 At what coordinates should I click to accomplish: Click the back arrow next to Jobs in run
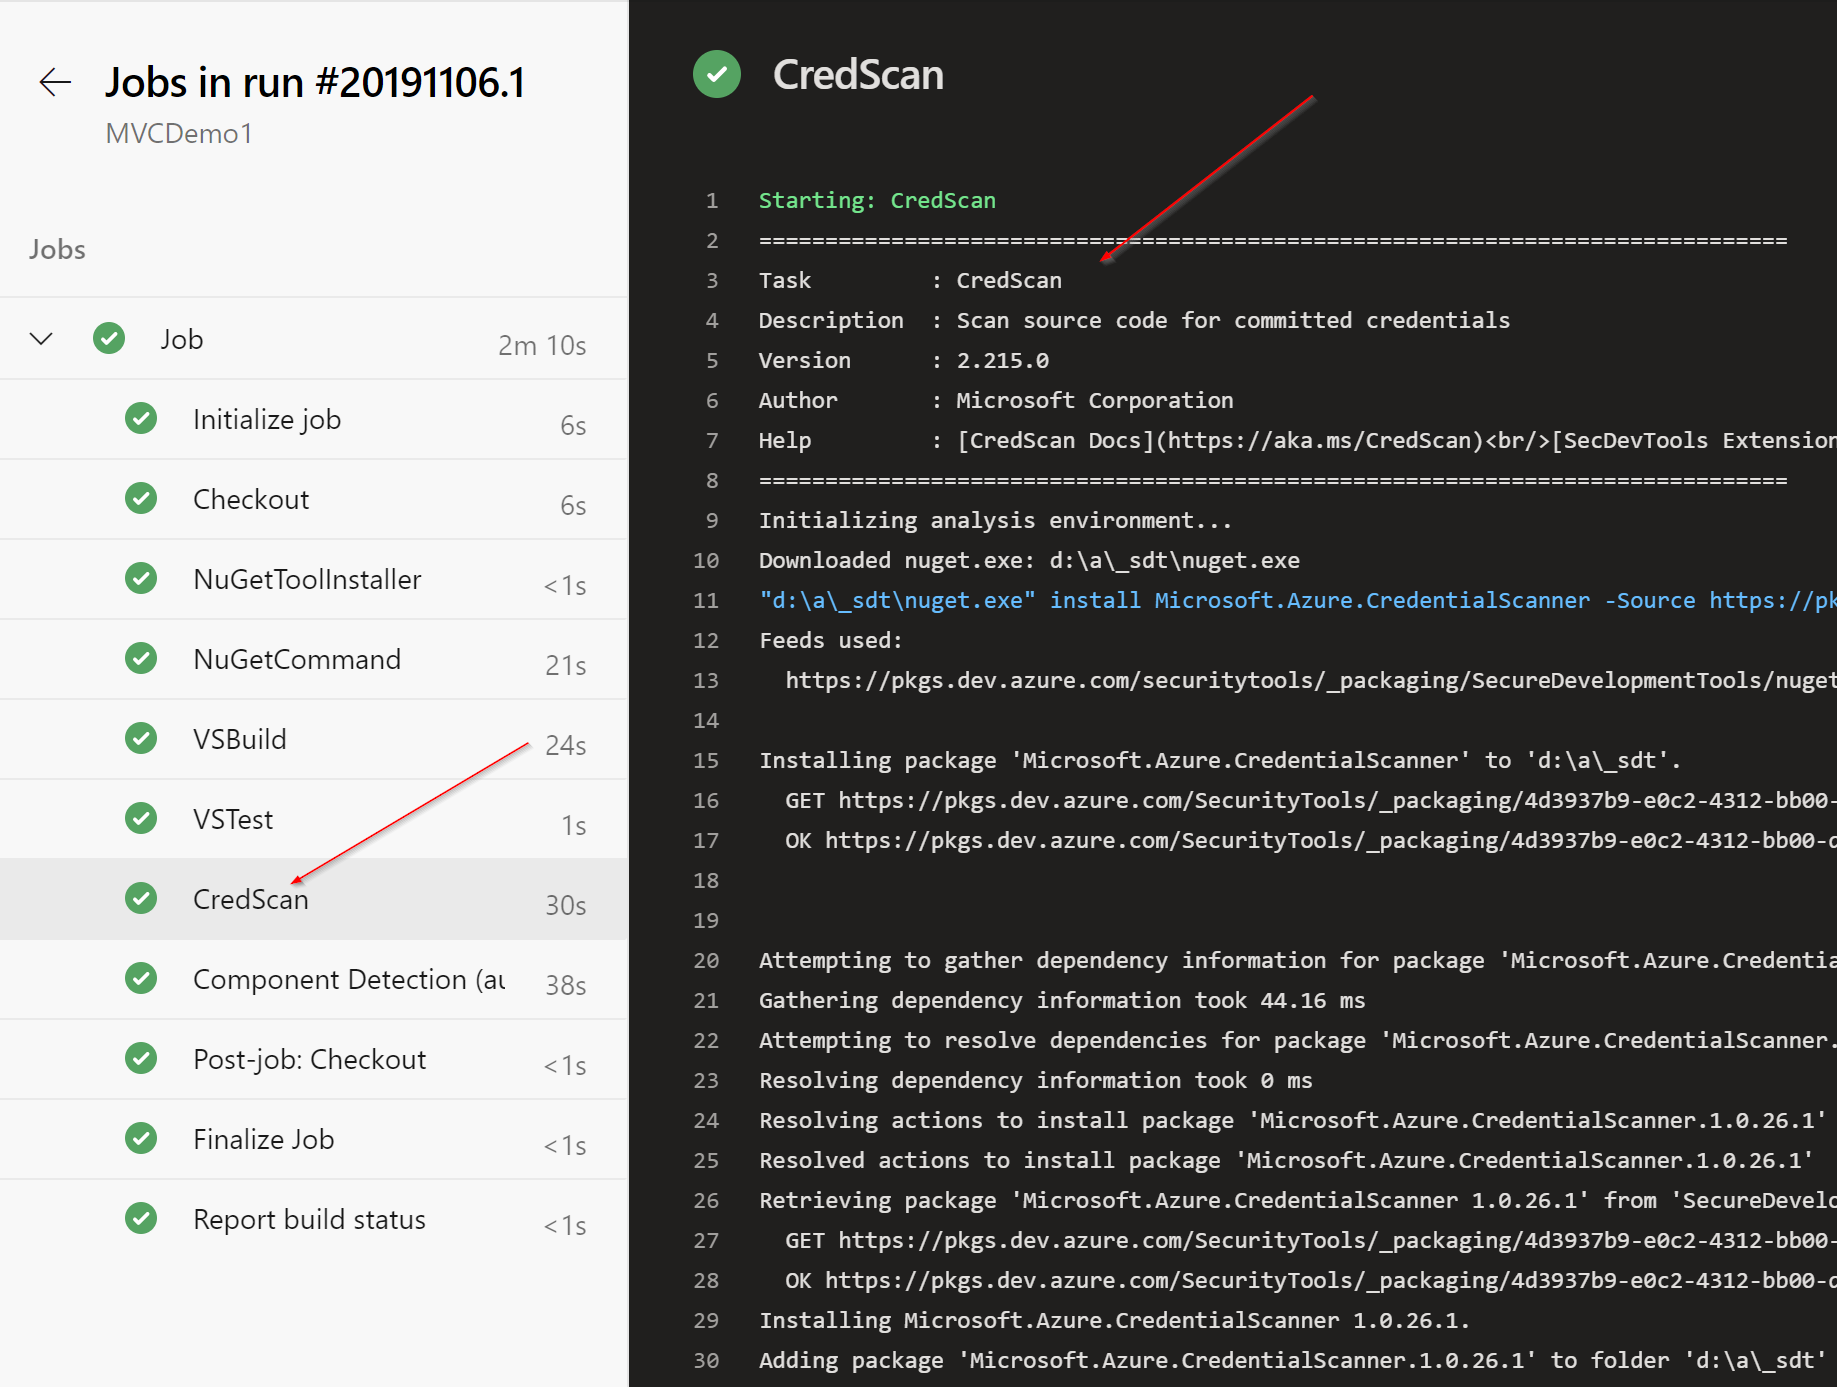[x=55, y=82]
